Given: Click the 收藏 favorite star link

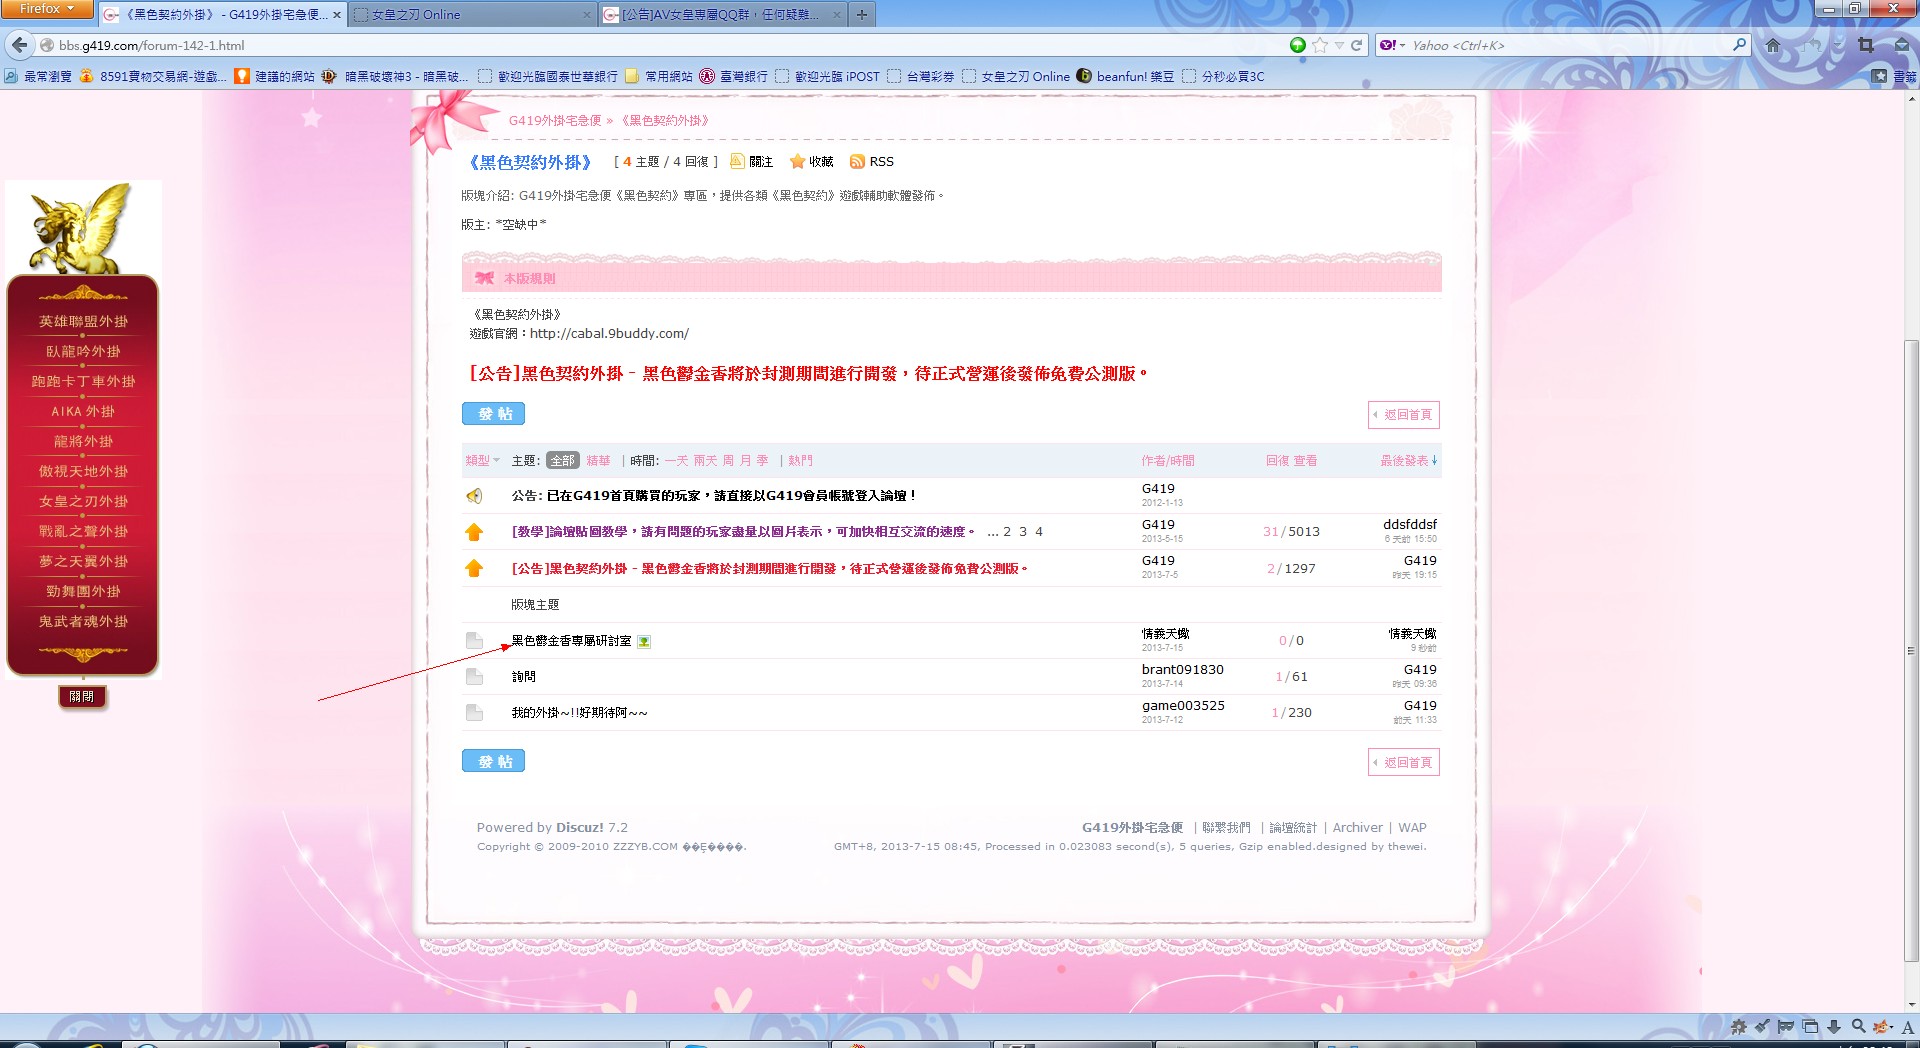Looking at the screenshot, I should (811, 162).
